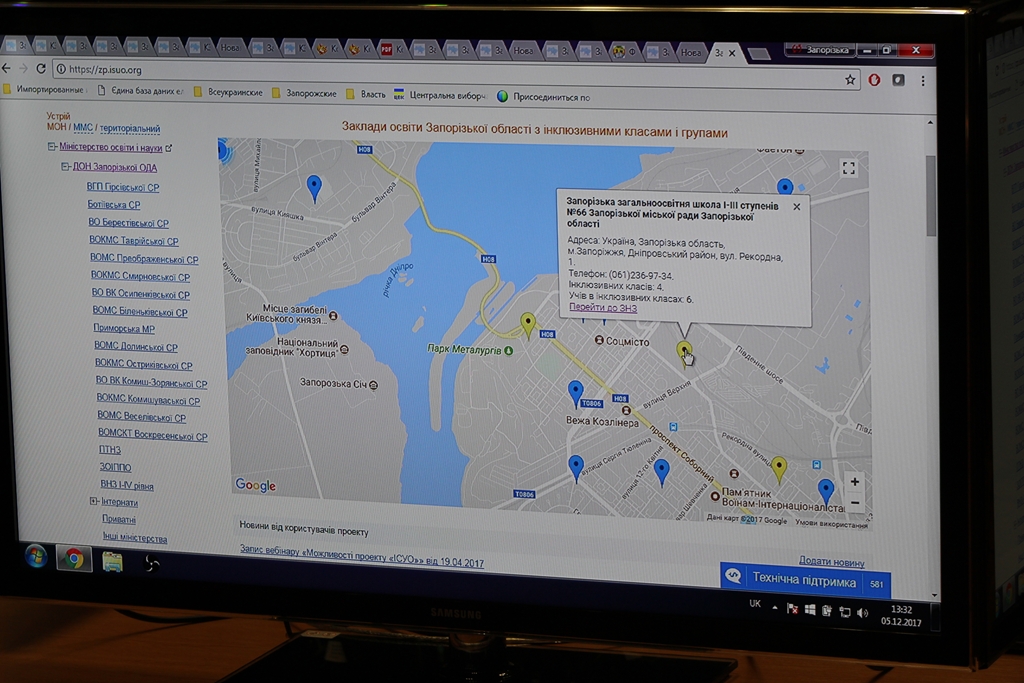Select ВОКМС Таврійської СР in the tree
The height and width of the screenshot is (683, 1024).
133,241
